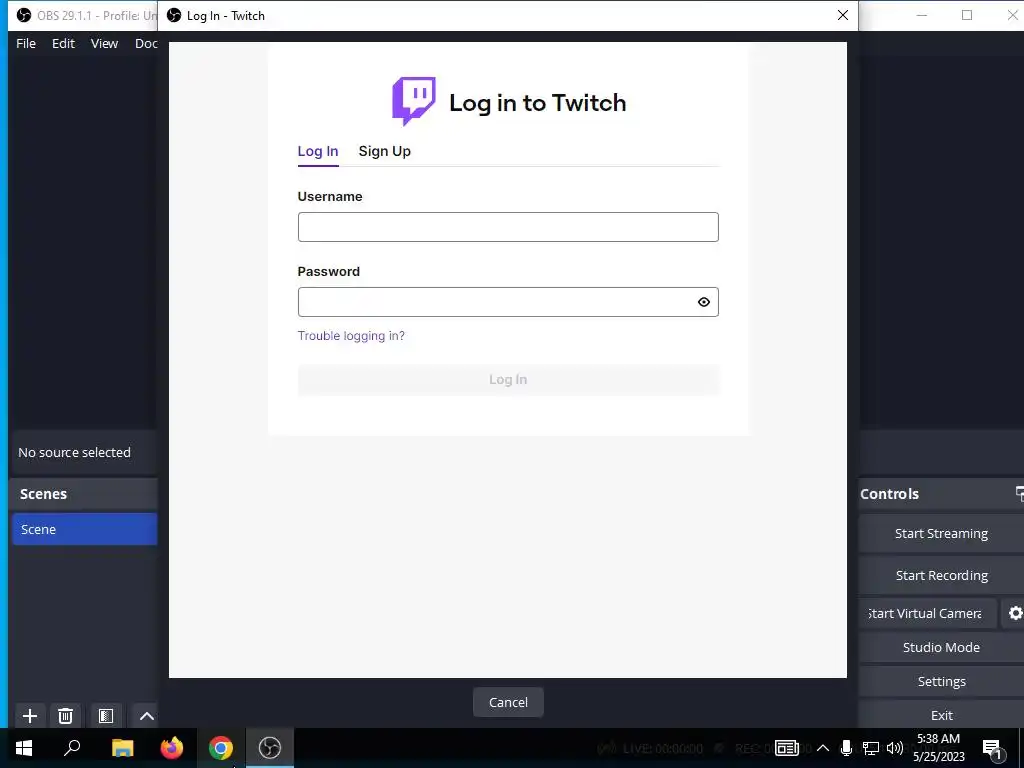Open File Explorer from taskbar
Viewport: 1024px width, 768px height.
122,748
